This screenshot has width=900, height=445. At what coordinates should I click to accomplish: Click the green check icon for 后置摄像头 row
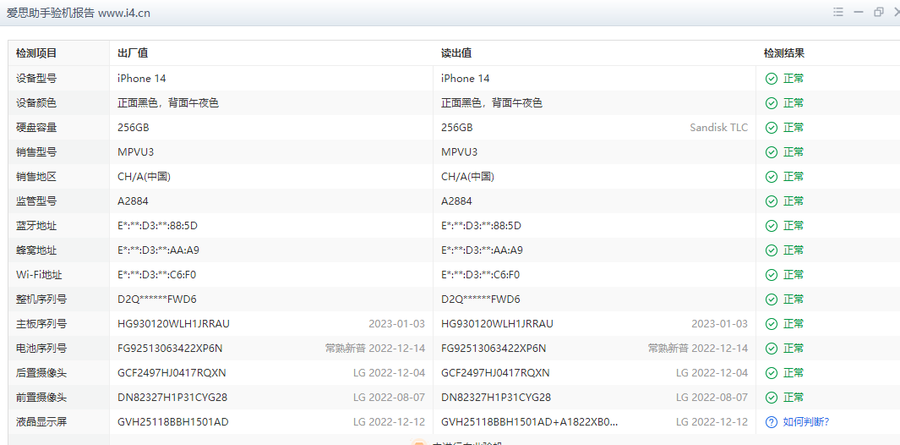tap(771, 373)
